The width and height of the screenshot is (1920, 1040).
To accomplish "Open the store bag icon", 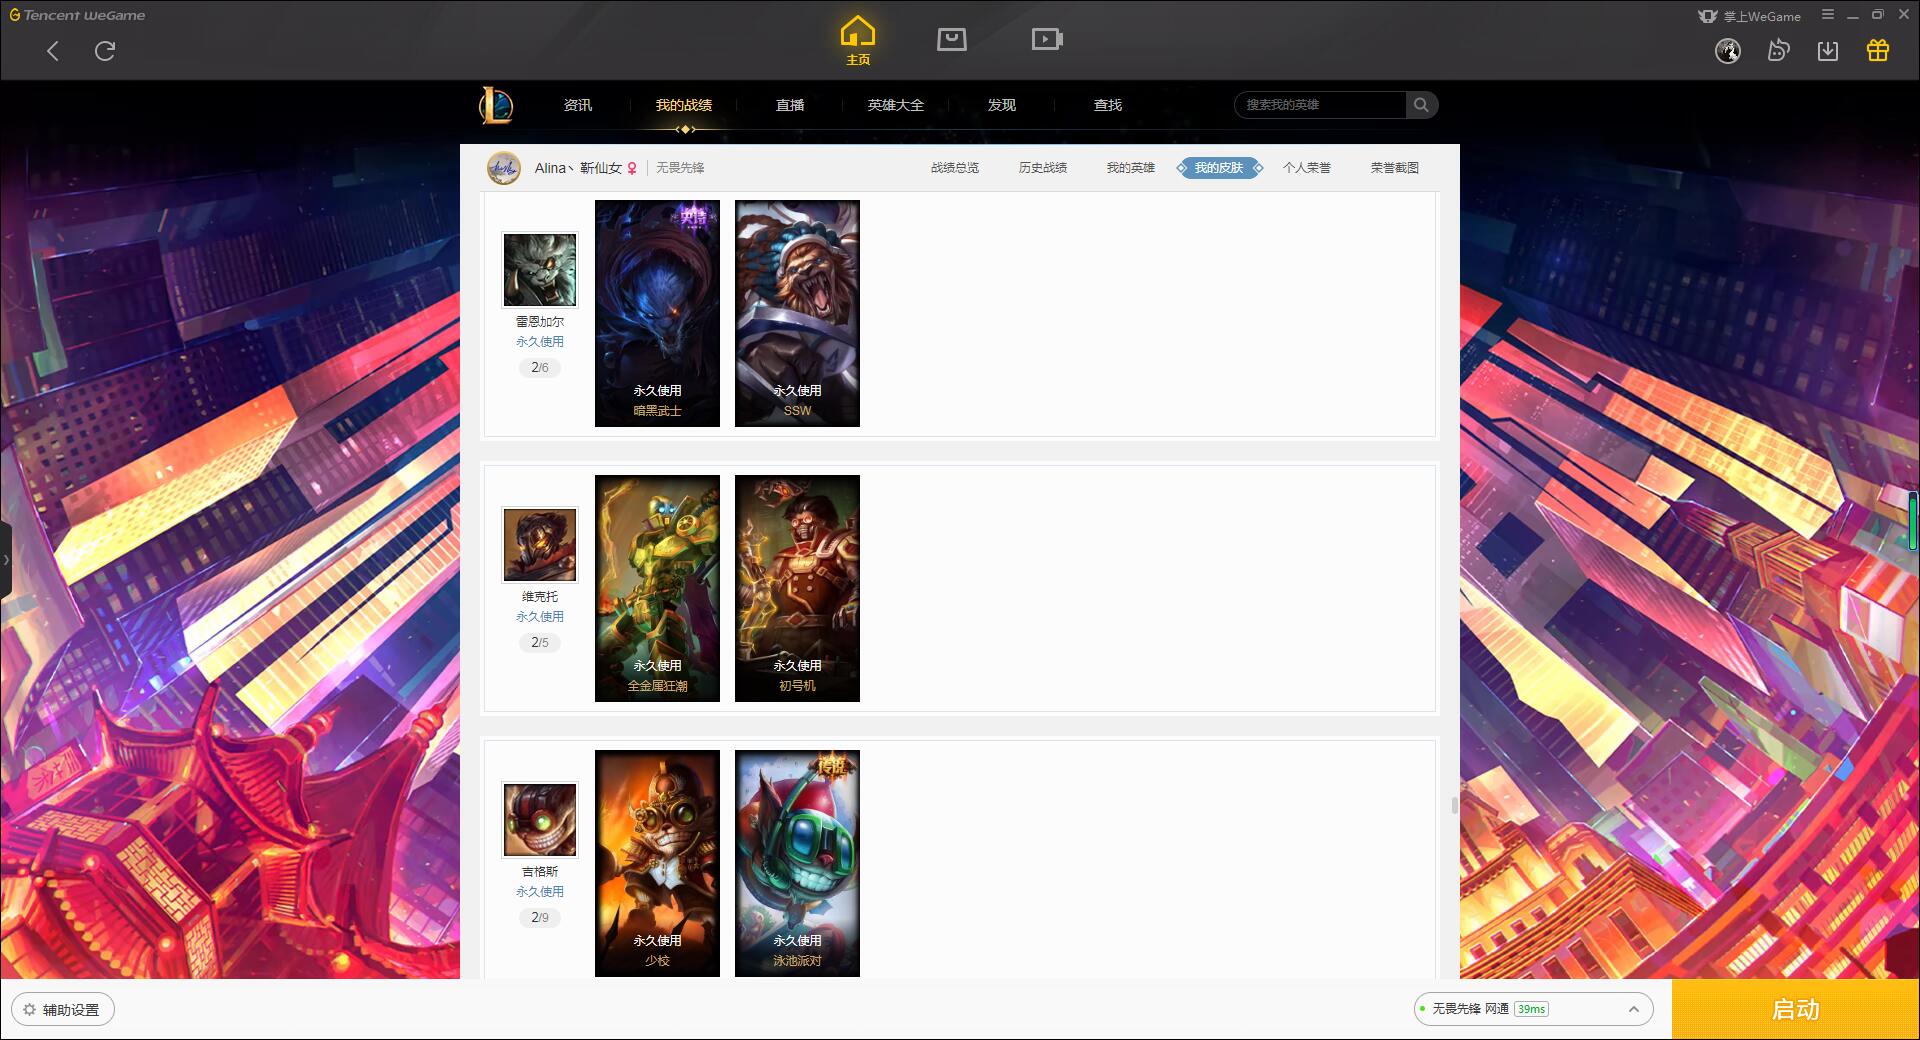I will pos(952,39).
